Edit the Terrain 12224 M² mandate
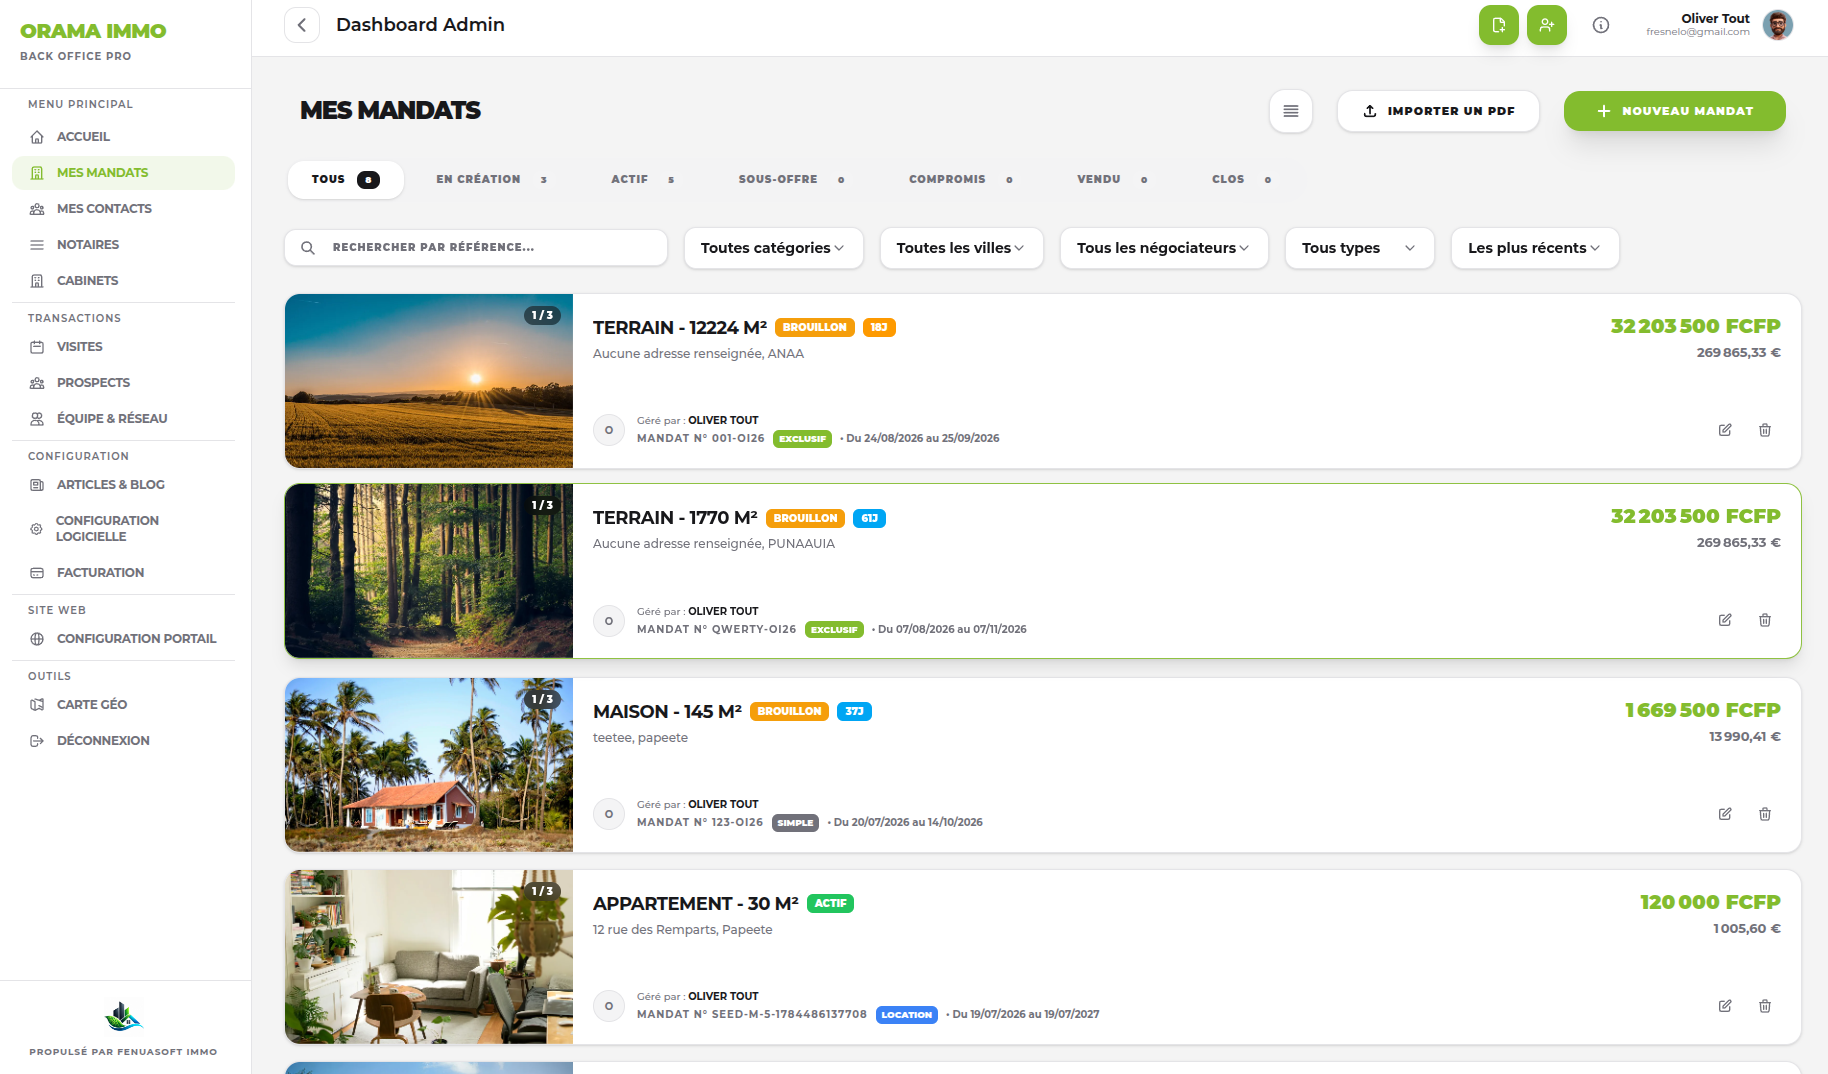The width and height of the screenshot is (1828, 1074). click(1724, 430)
